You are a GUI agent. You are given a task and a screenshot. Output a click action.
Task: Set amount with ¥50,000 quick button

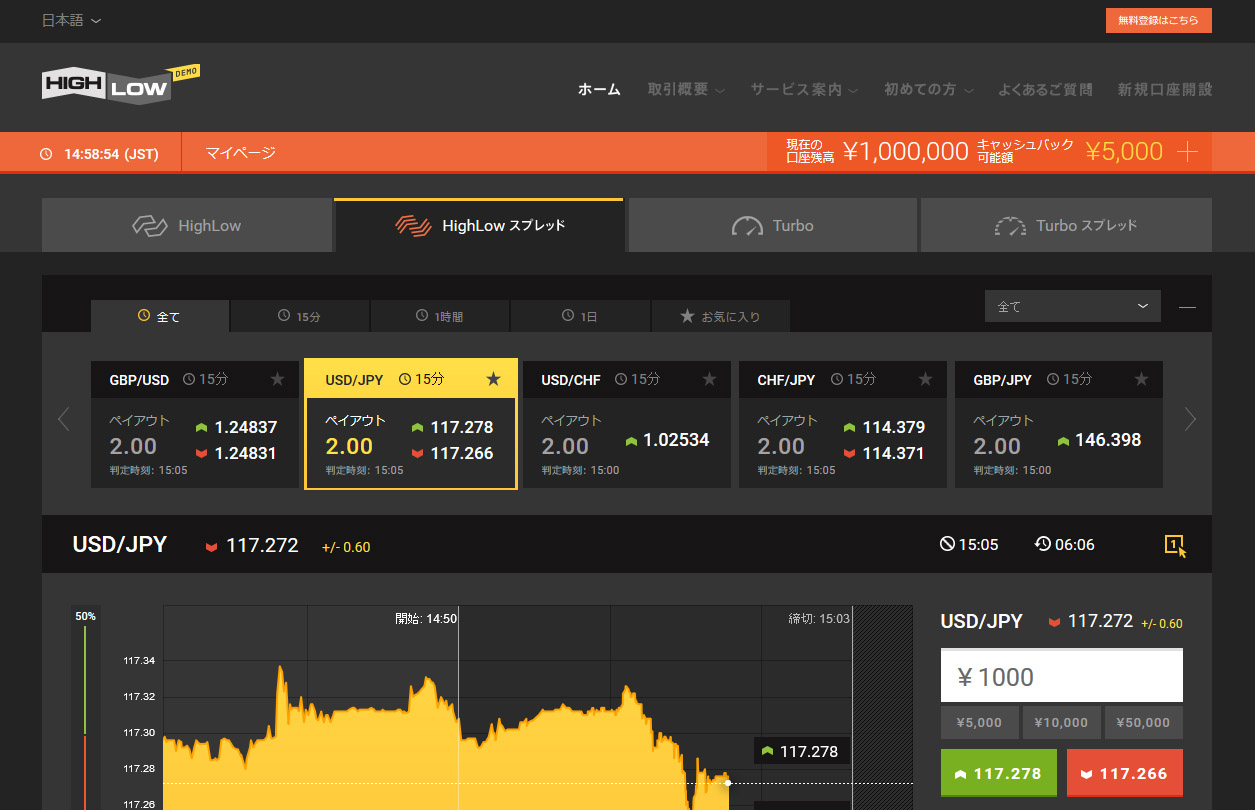[1144, 722]
